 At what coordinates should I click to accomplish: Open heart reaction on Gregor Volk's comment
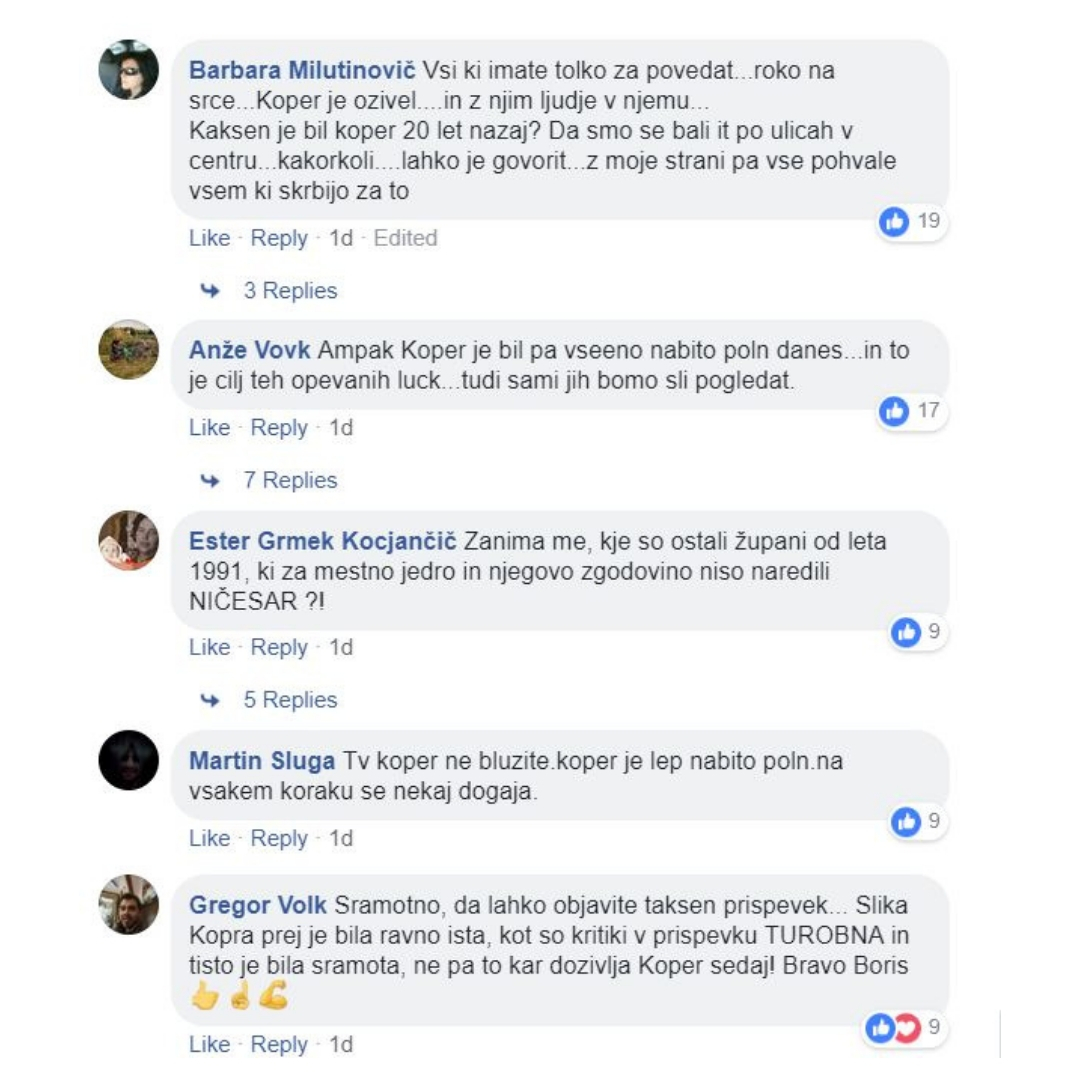pyautogui.click(x=908, y=1028)
